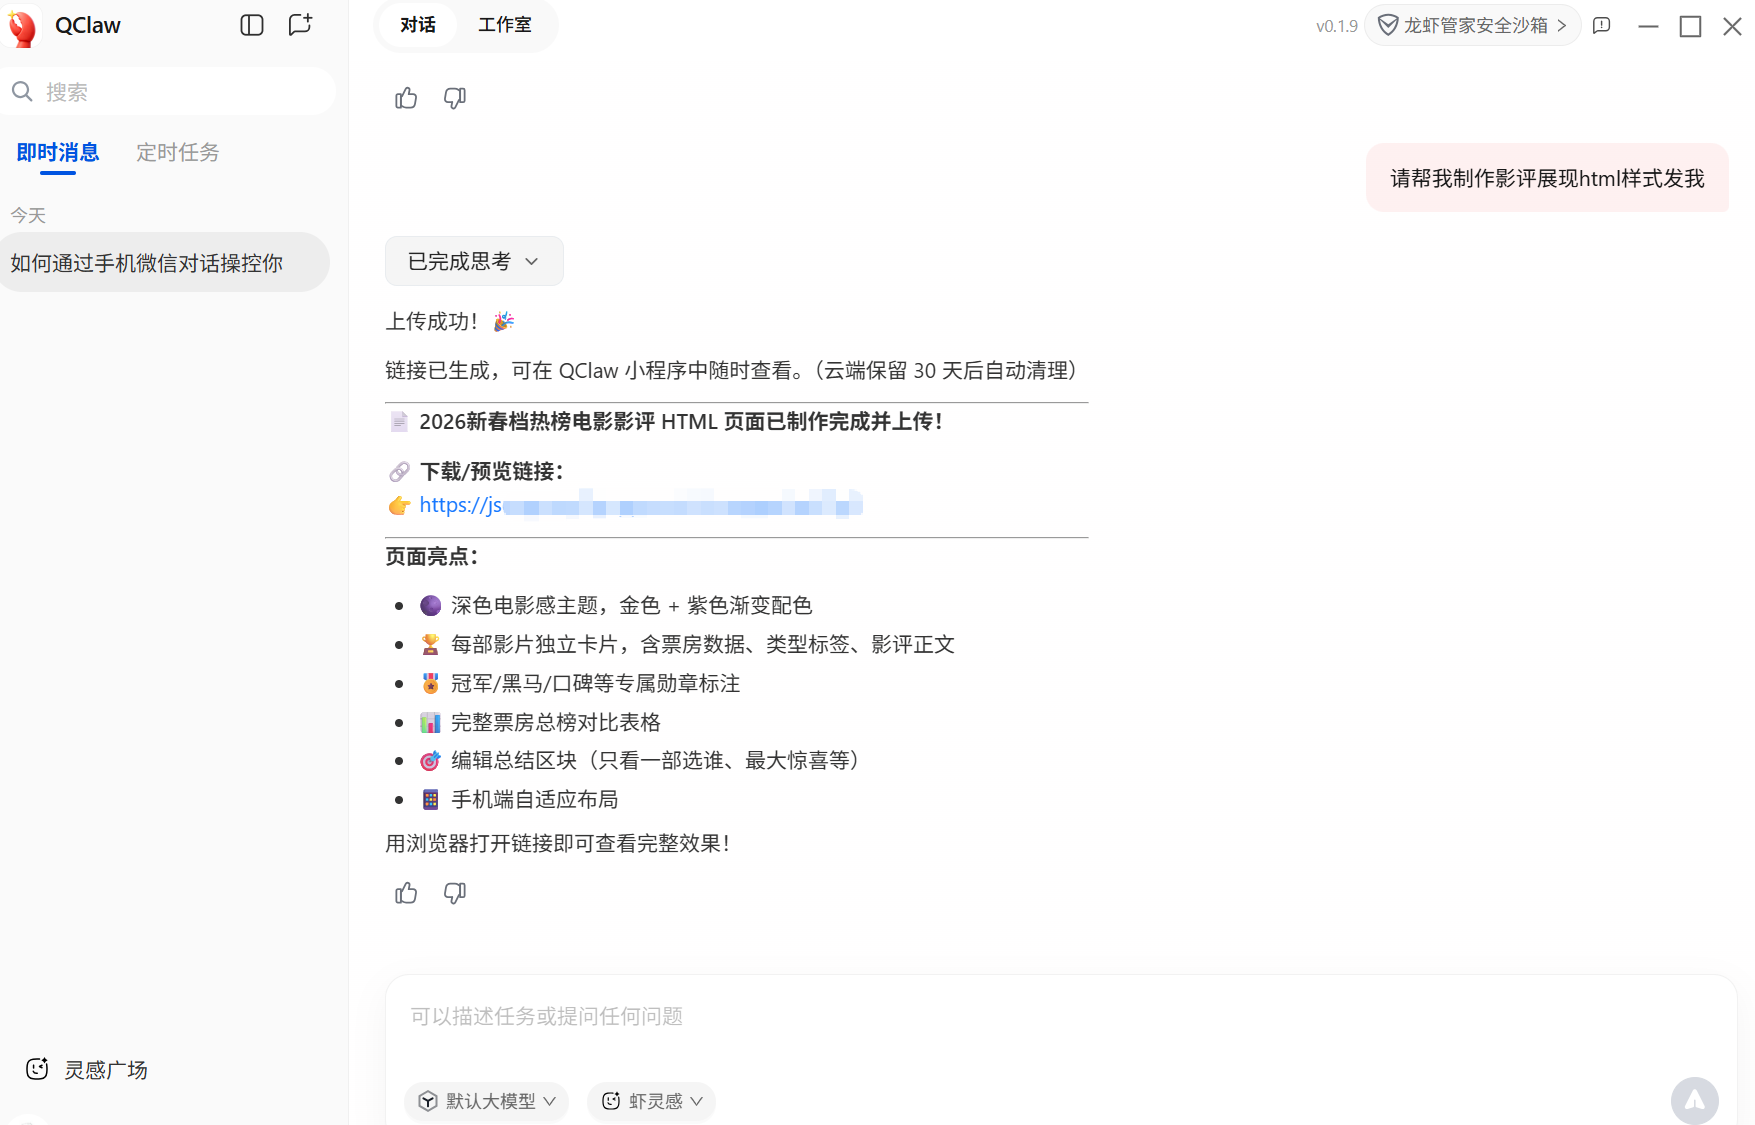Viewport: 1755px width, 1125px height.
Task: Click the 下载/预览链接: label
Action: [492, 471]
